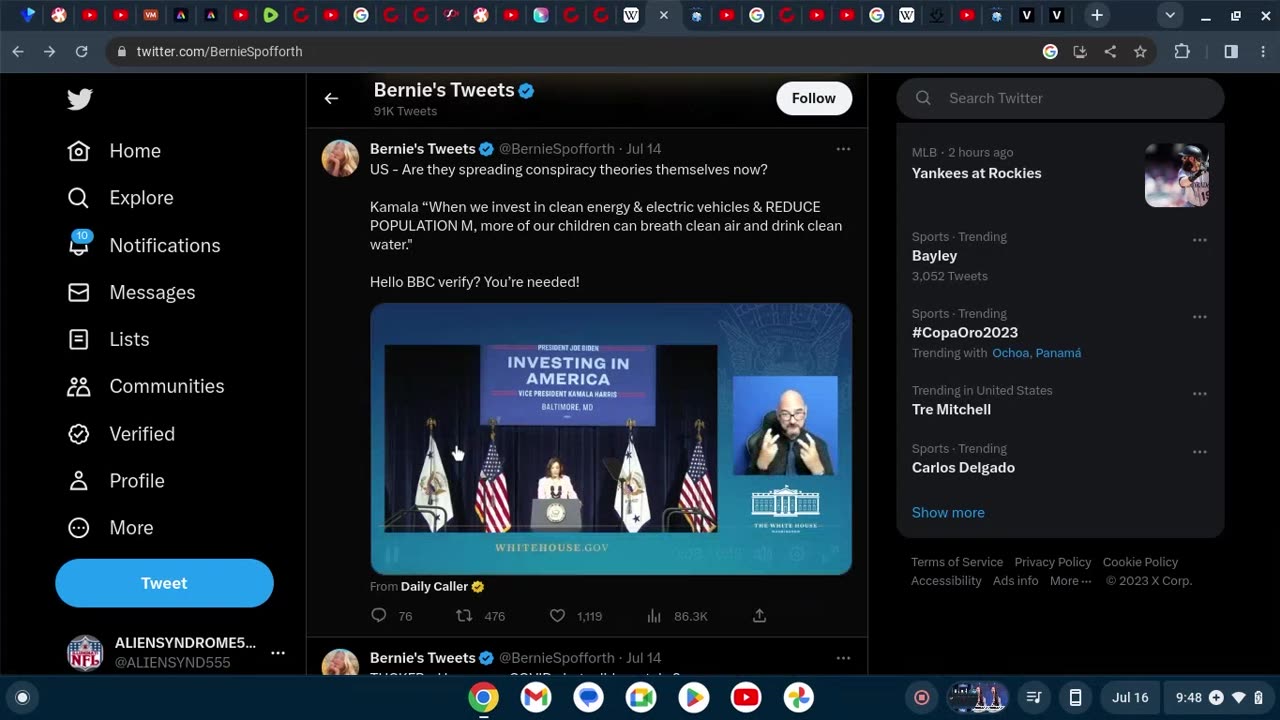Open the Accessibility footer link
The width and height of the screenshot is (1280, 720).
pyautogui.click(x=946, y=581)
